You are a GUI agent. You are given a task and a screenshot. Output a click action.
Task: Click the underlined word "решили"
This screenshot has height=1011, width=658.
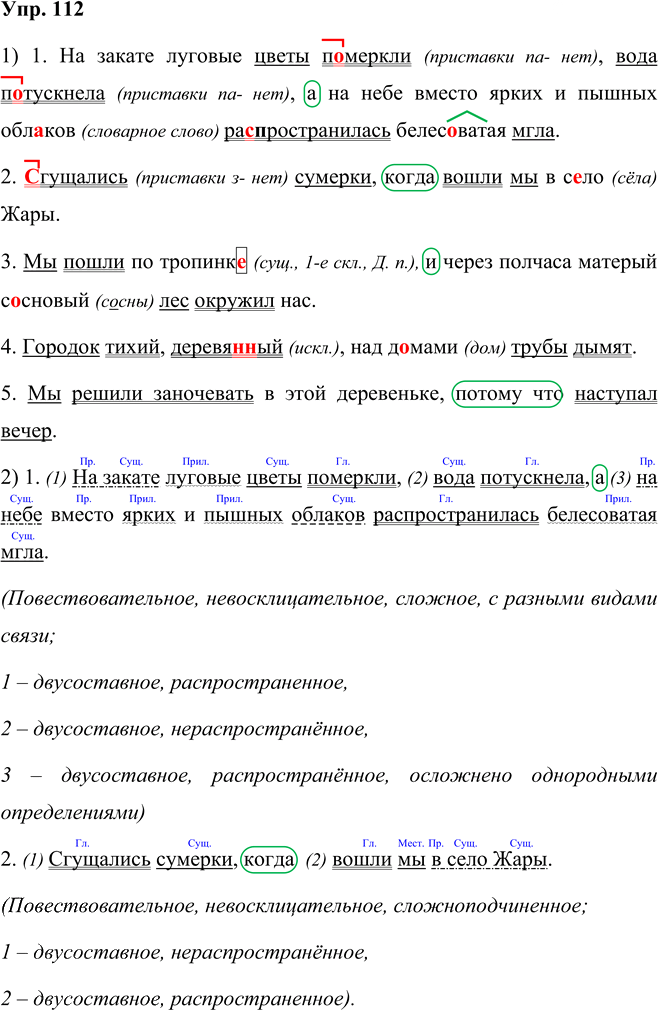(x=107, y=394)
